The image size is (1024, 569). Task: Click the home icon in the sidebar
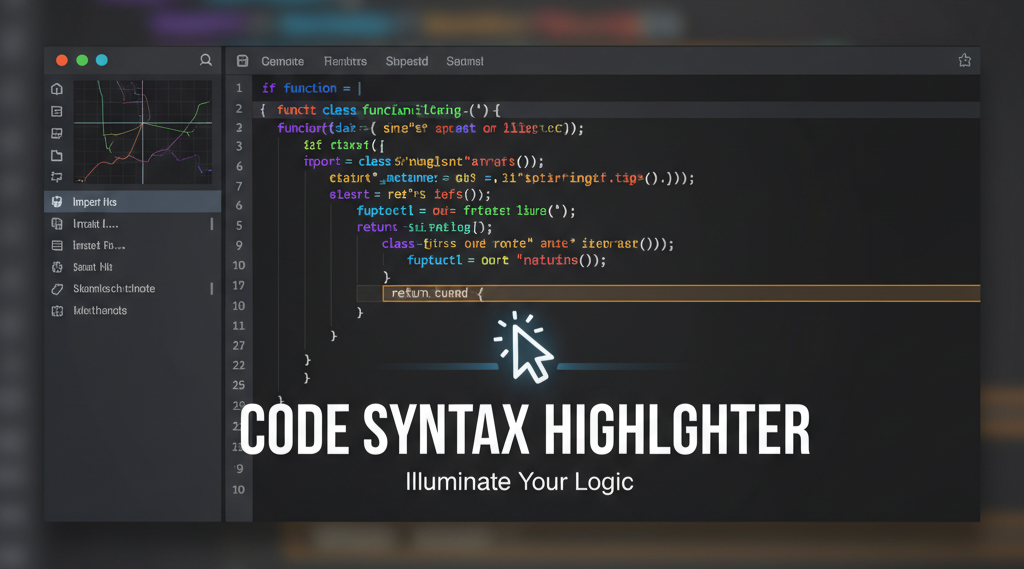57,89
